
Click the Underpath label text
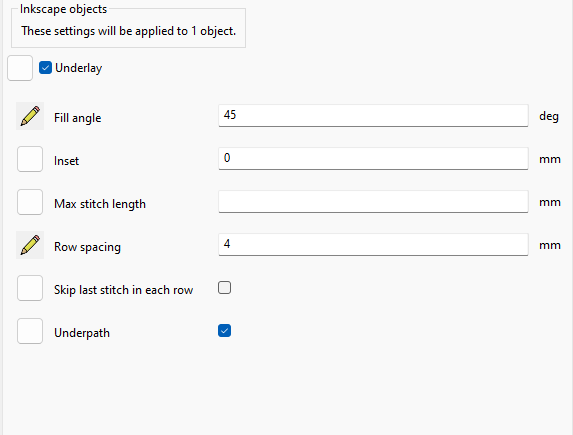pos(82,333)
